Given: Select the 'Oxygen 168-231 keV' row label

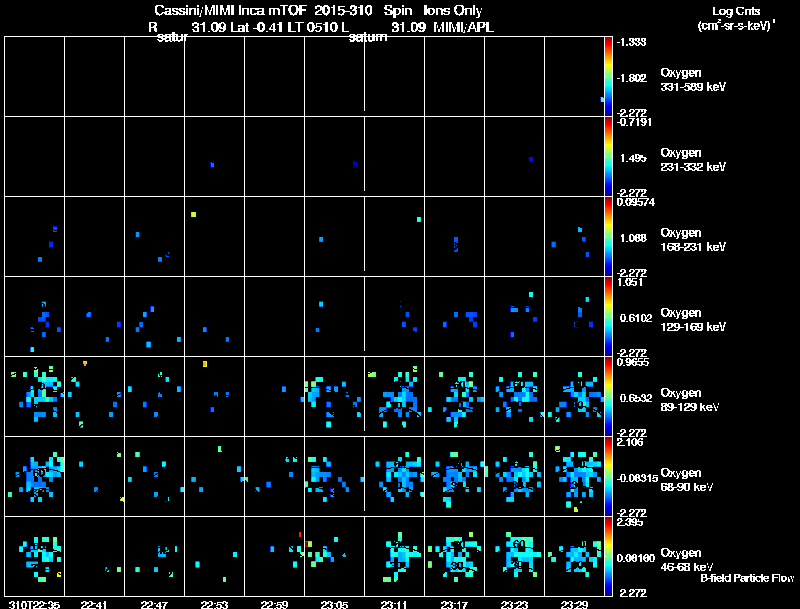Looking at the screenshot, I should [x=693, y=240].
